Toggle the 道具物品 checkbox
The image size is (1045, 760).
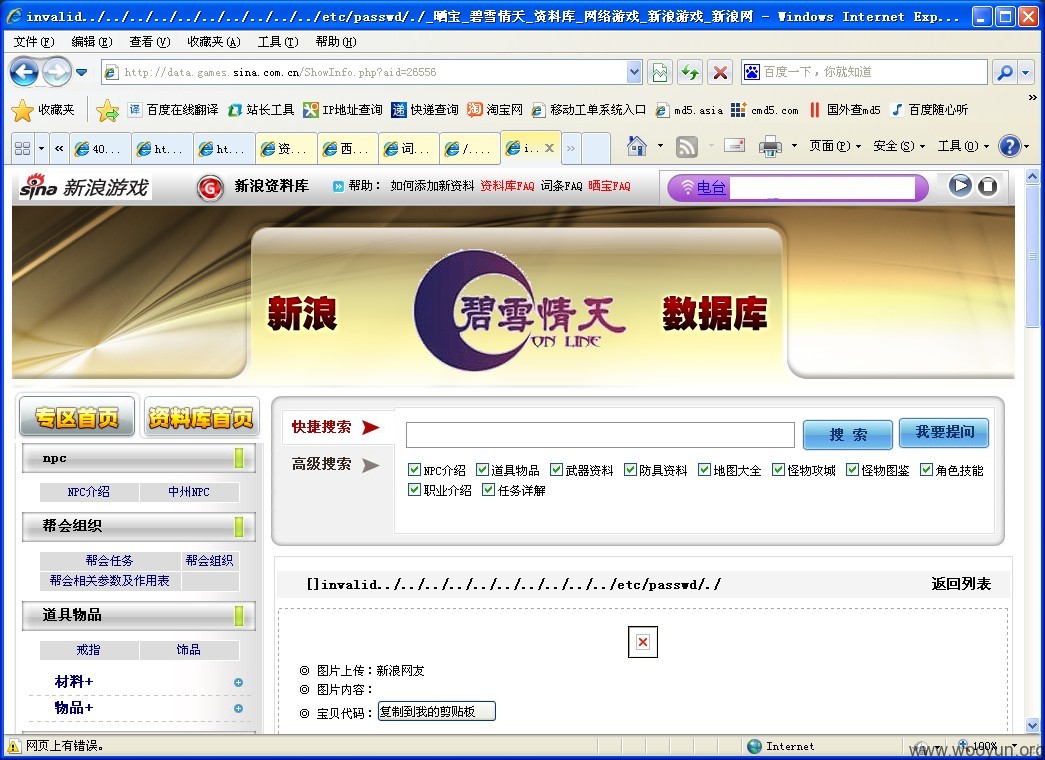click(x=482, y=470)
